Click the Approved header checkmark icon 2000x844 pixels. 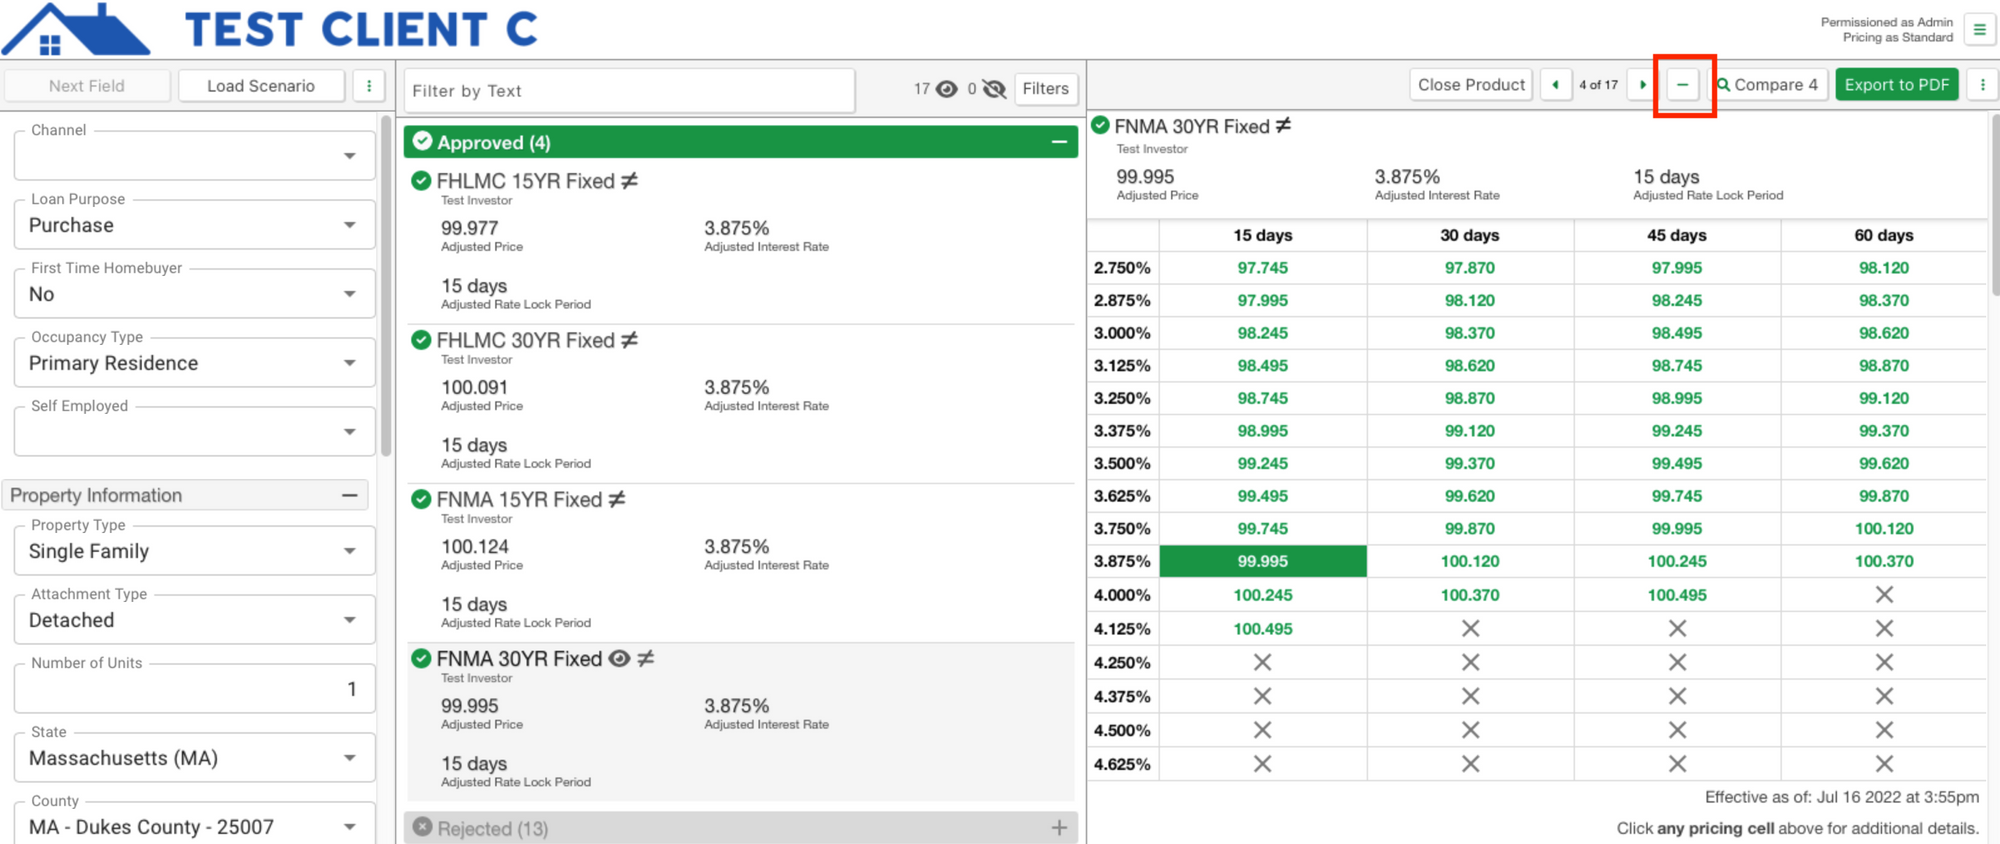coord(422,141)
